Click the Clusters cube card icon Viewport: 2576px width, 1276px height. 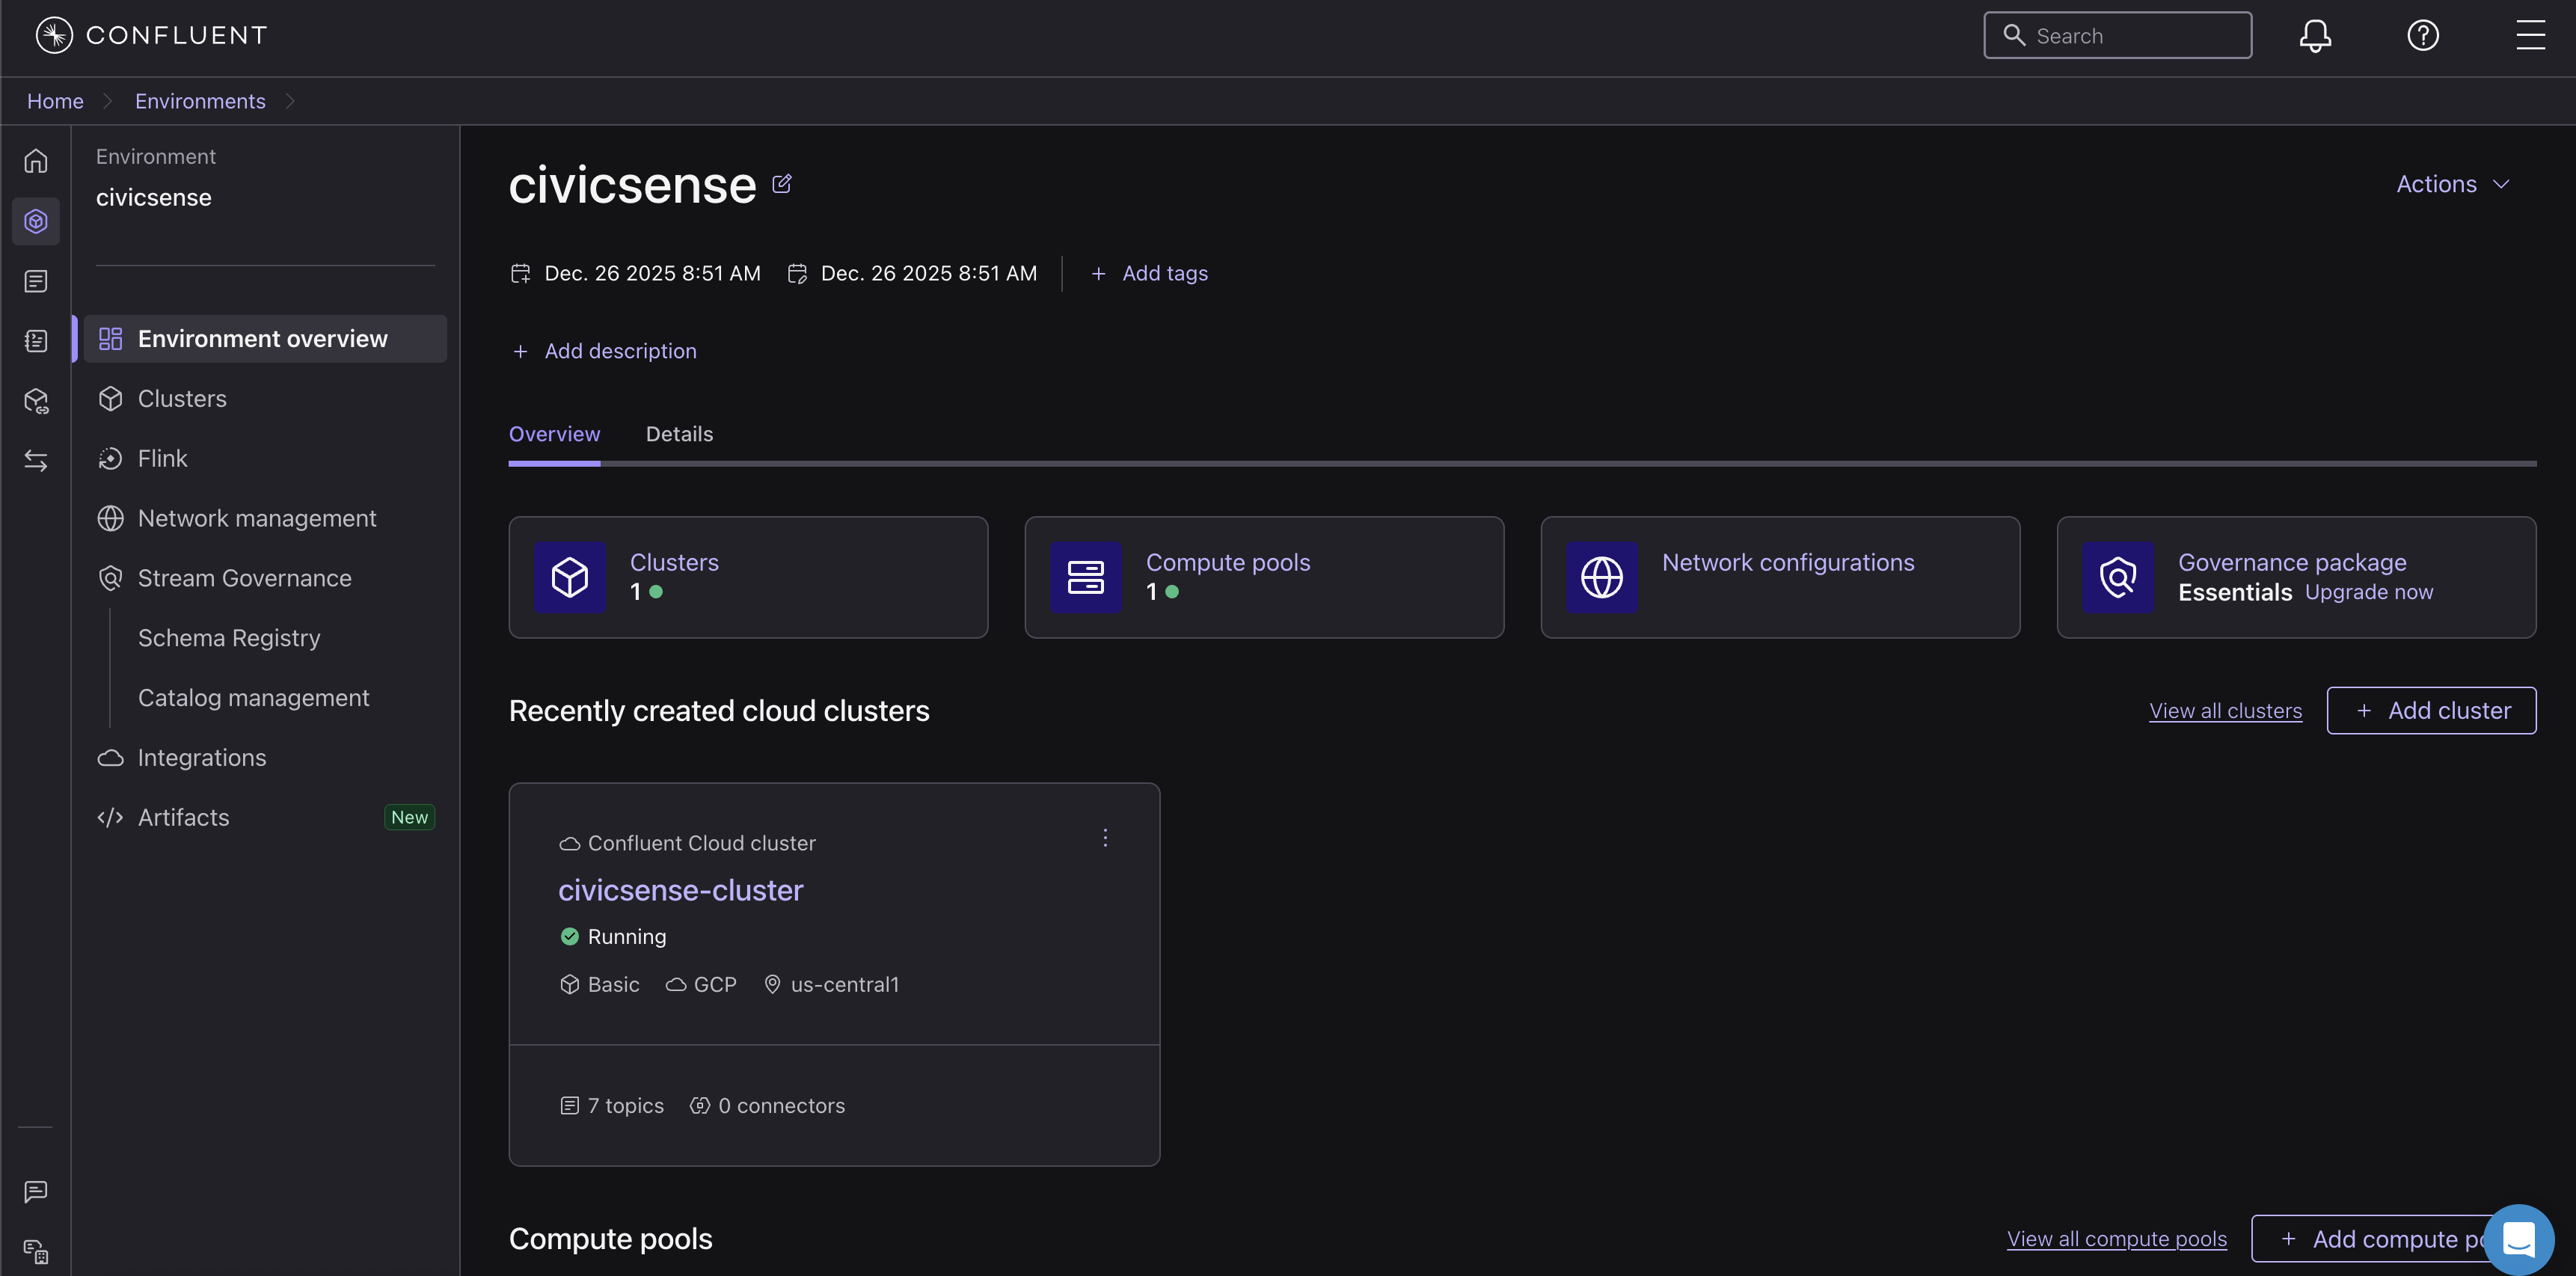tap(570, 577)
